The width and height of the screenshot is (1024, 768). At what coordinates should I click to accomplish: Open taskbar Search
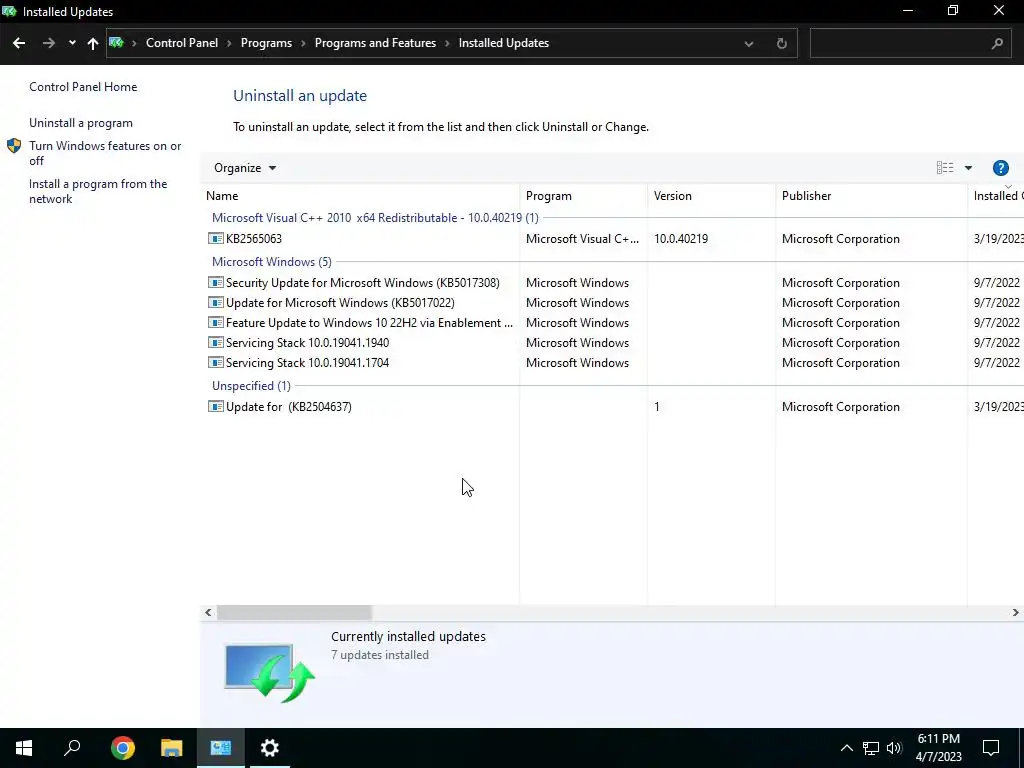coord(72,748)
